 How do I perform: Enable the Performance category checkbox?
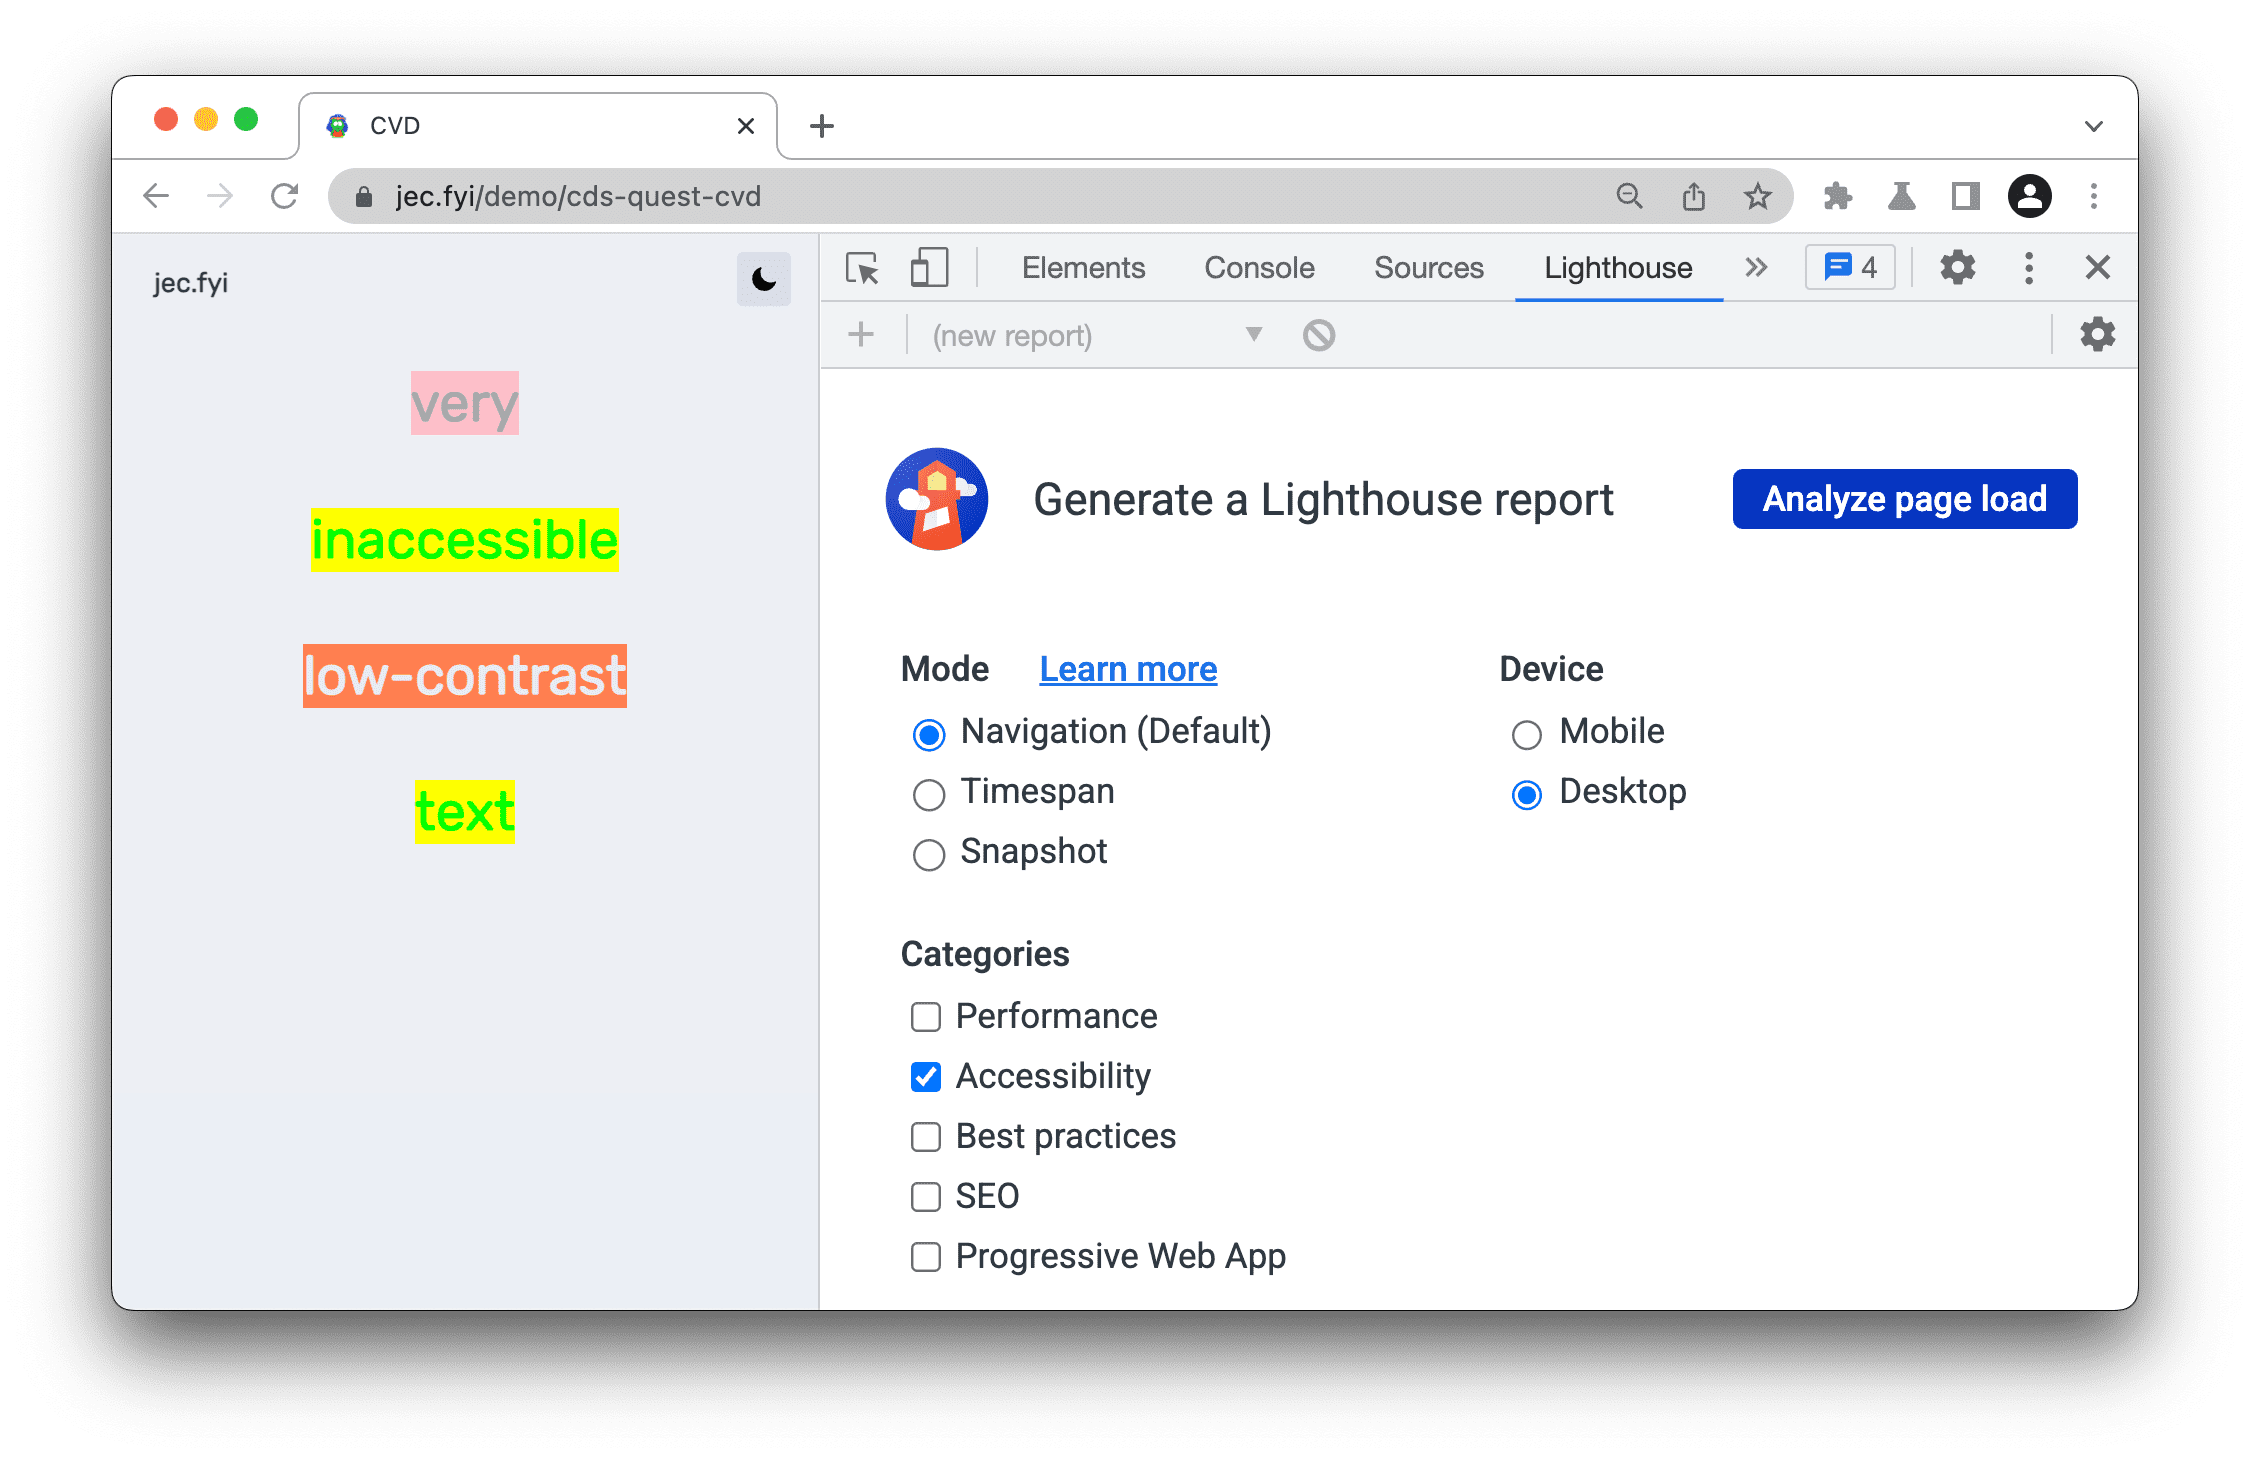coord(922,1014)
